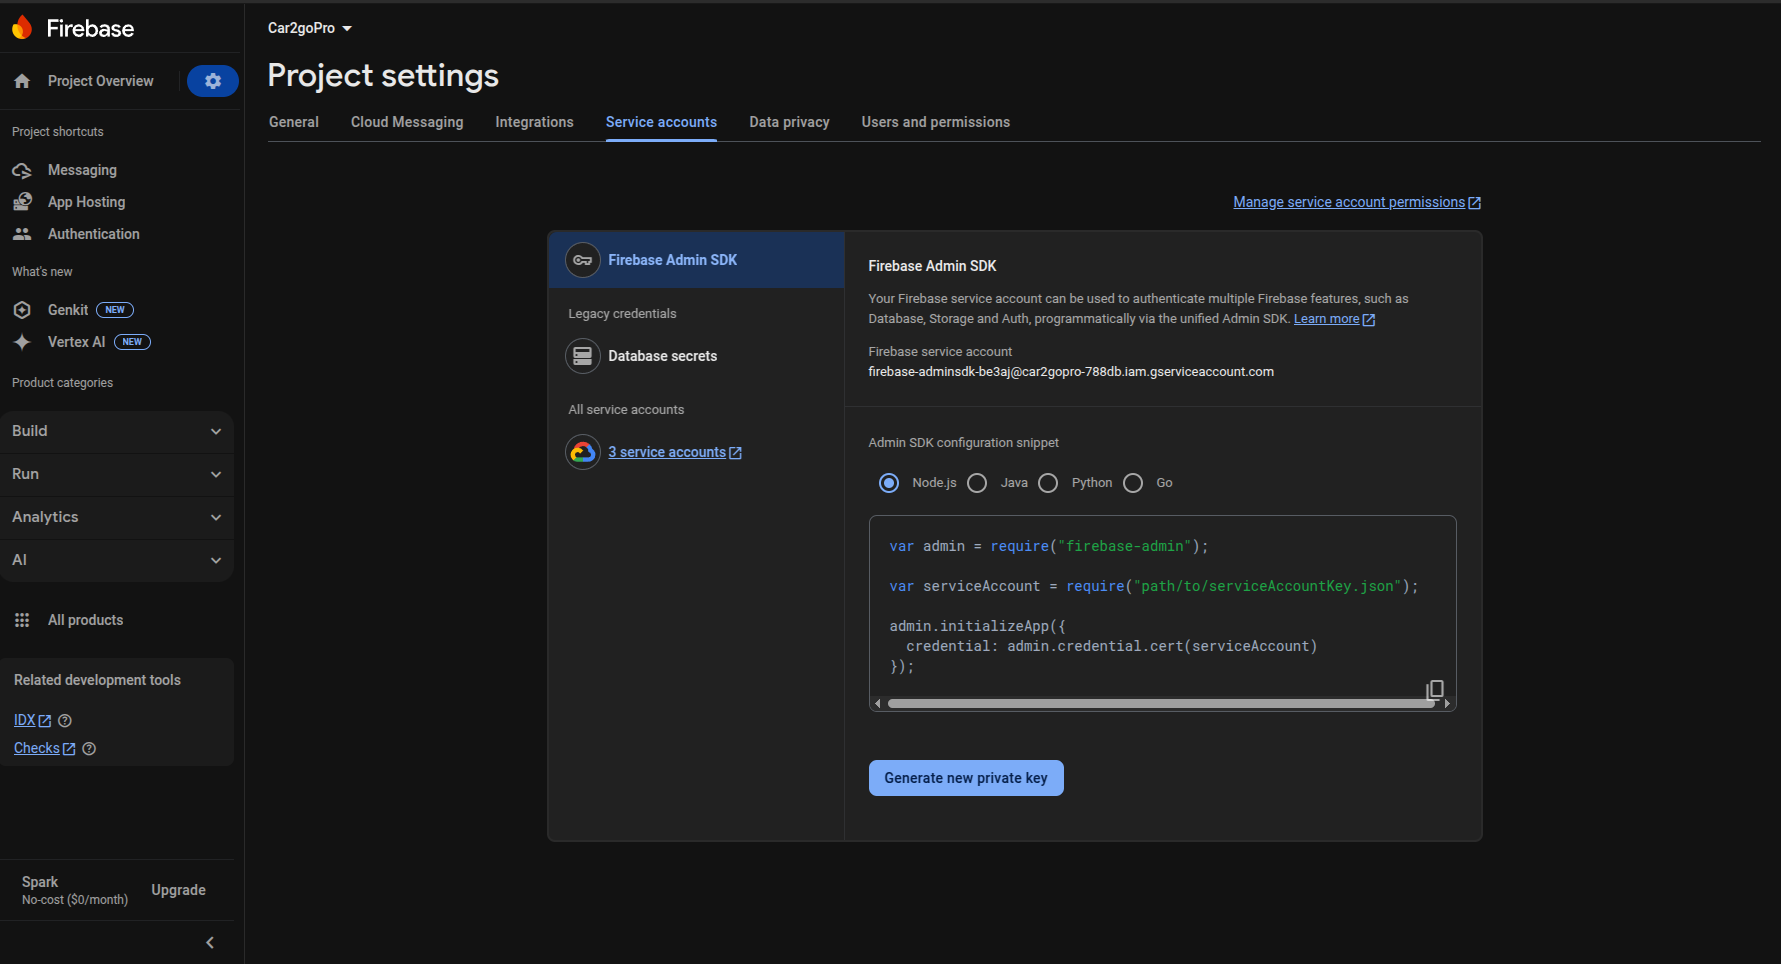This screenshot has width=1781, height=964.
Task: Click the Database secrets storage icon
Action: tap(583, 356)
